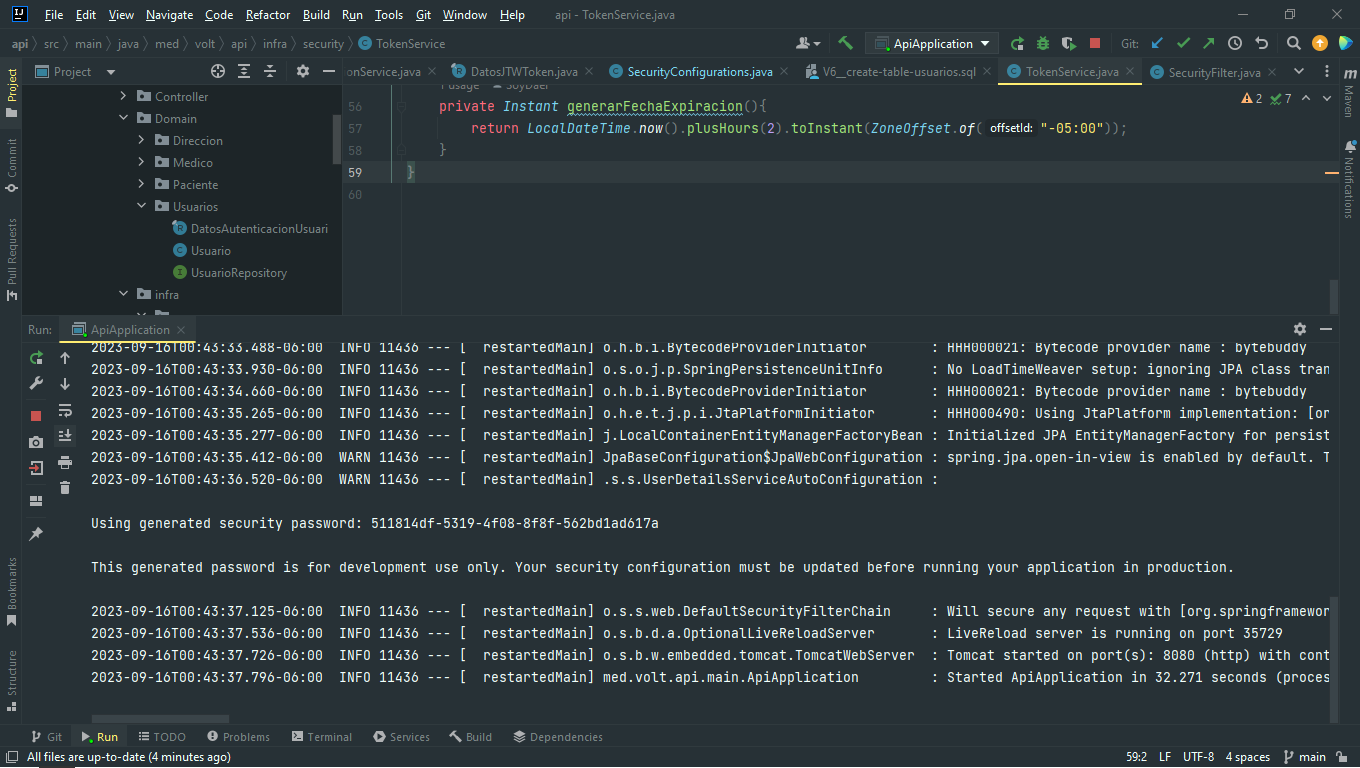Open the Build menu
Viewport: 1360px width, 768px height.
point(316,15)
